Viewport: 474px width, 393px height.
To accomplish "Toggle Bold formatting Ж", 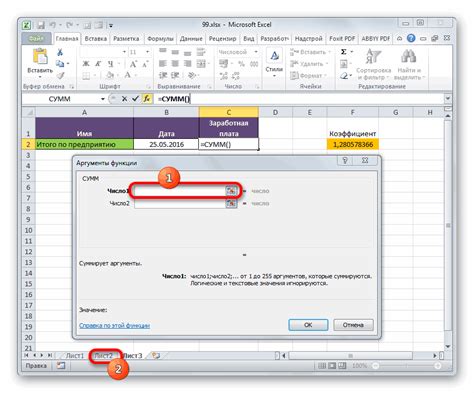I will tap(86, 64).
